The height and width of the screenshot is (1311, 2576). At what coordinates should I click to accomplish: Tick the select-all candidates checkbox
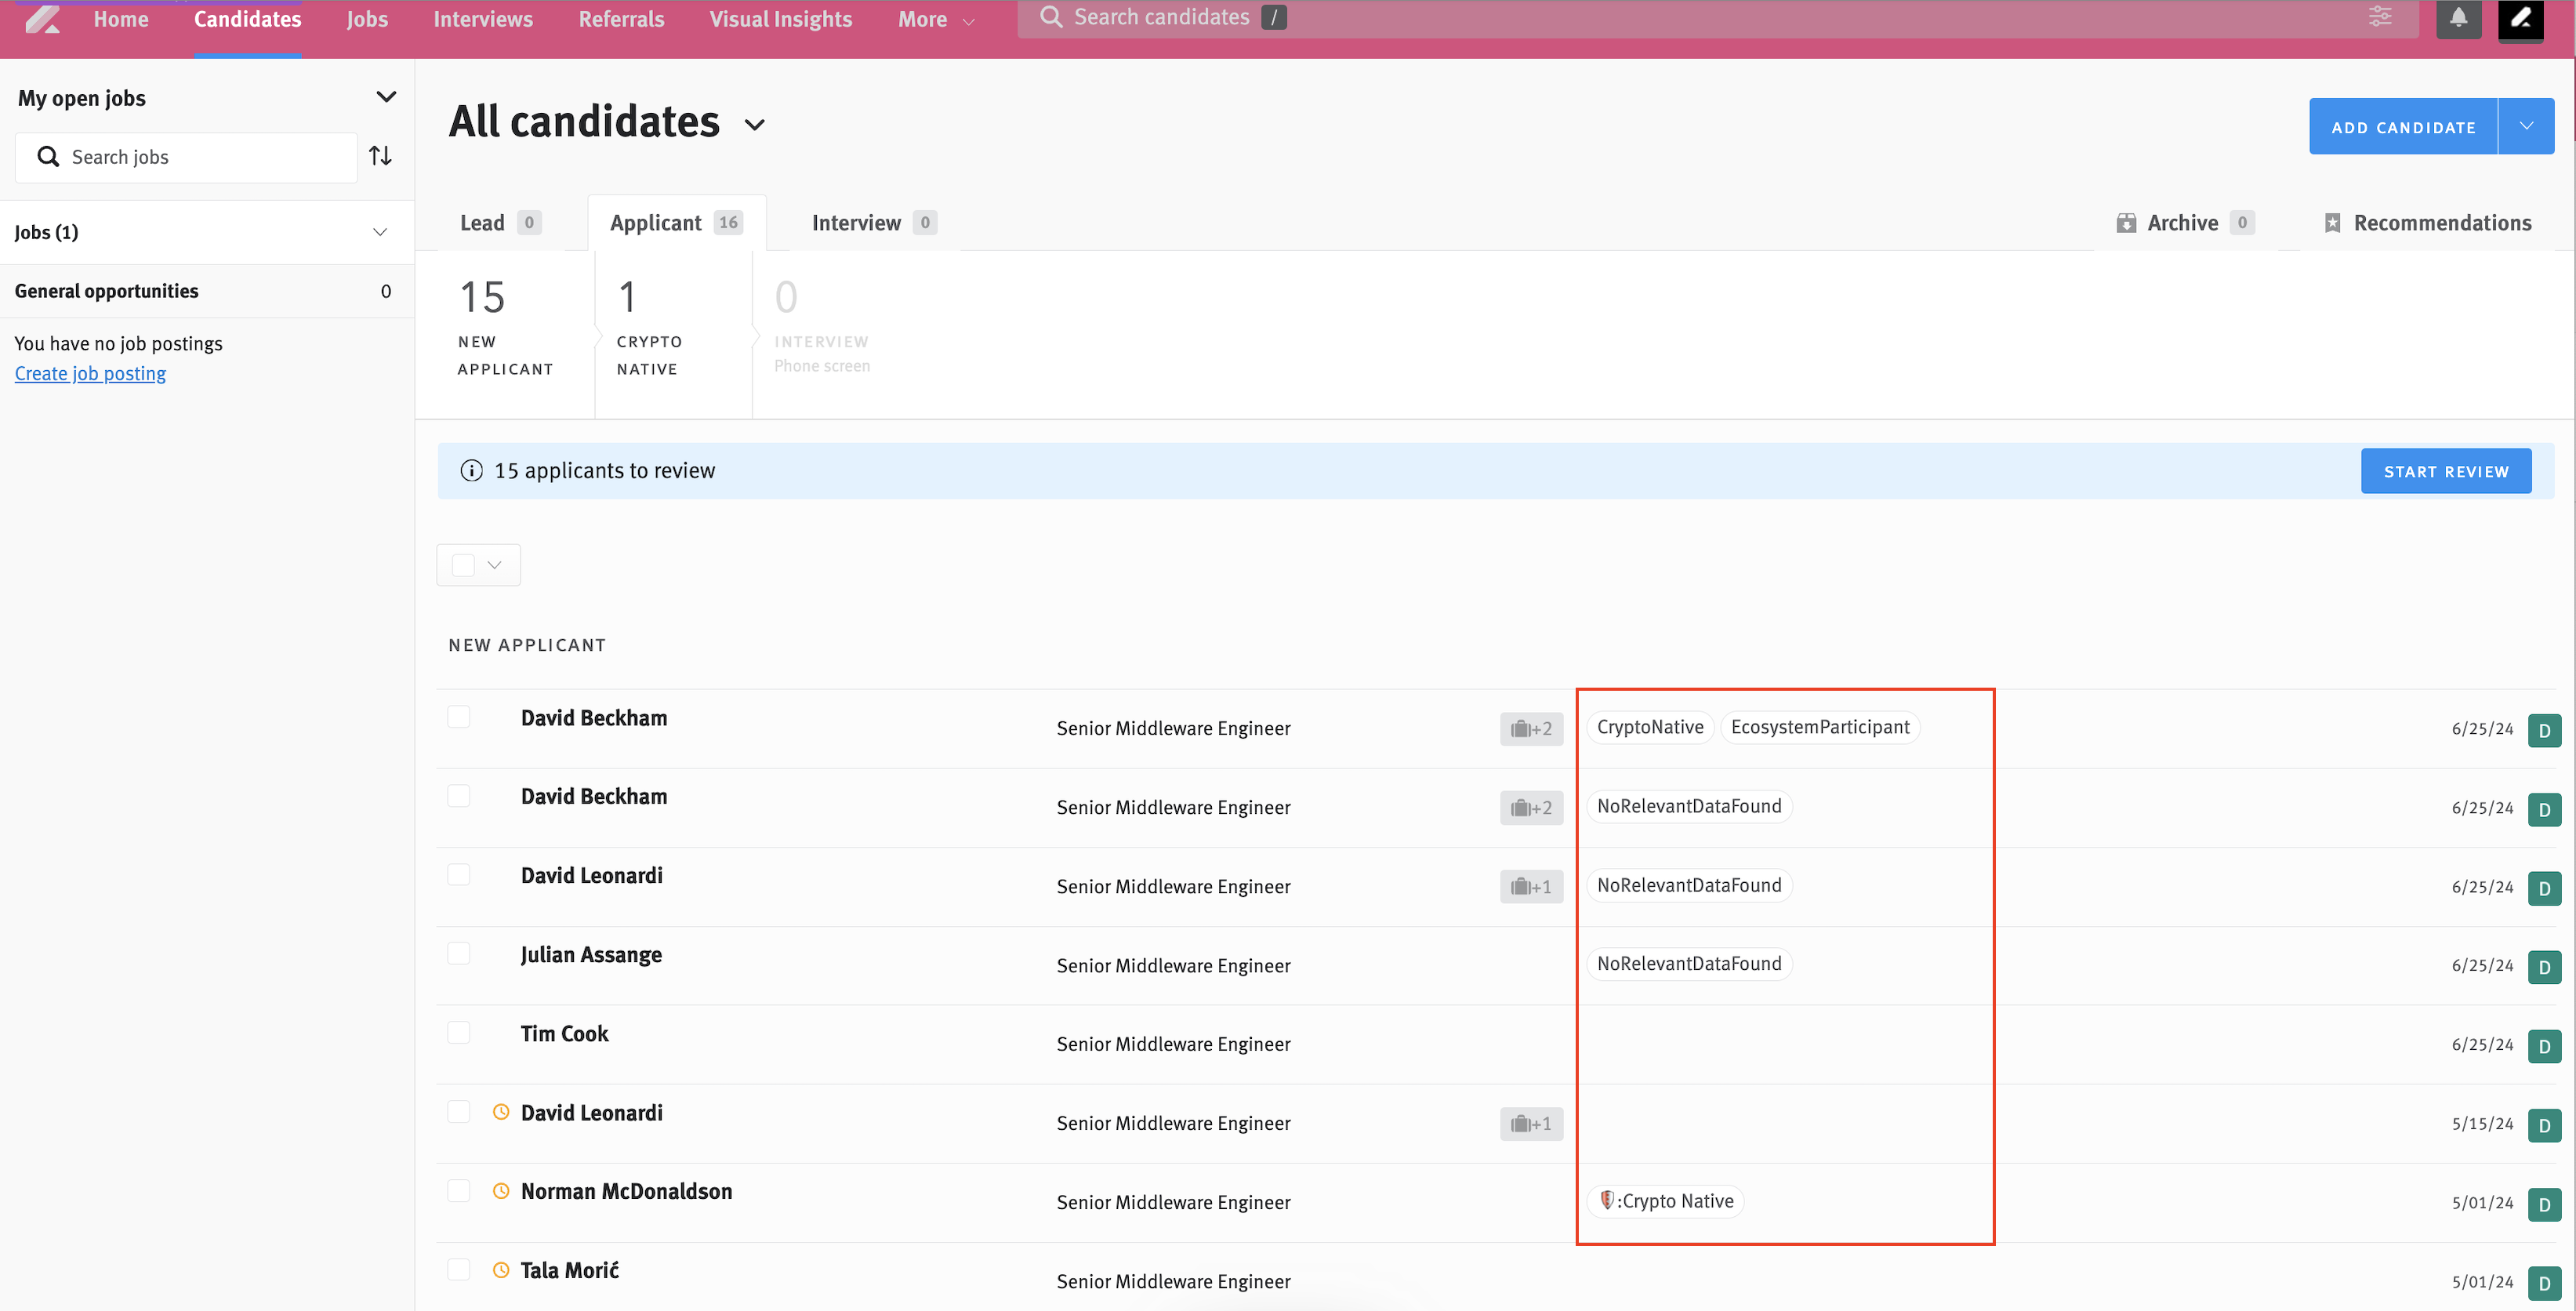(x=463, y=565)
